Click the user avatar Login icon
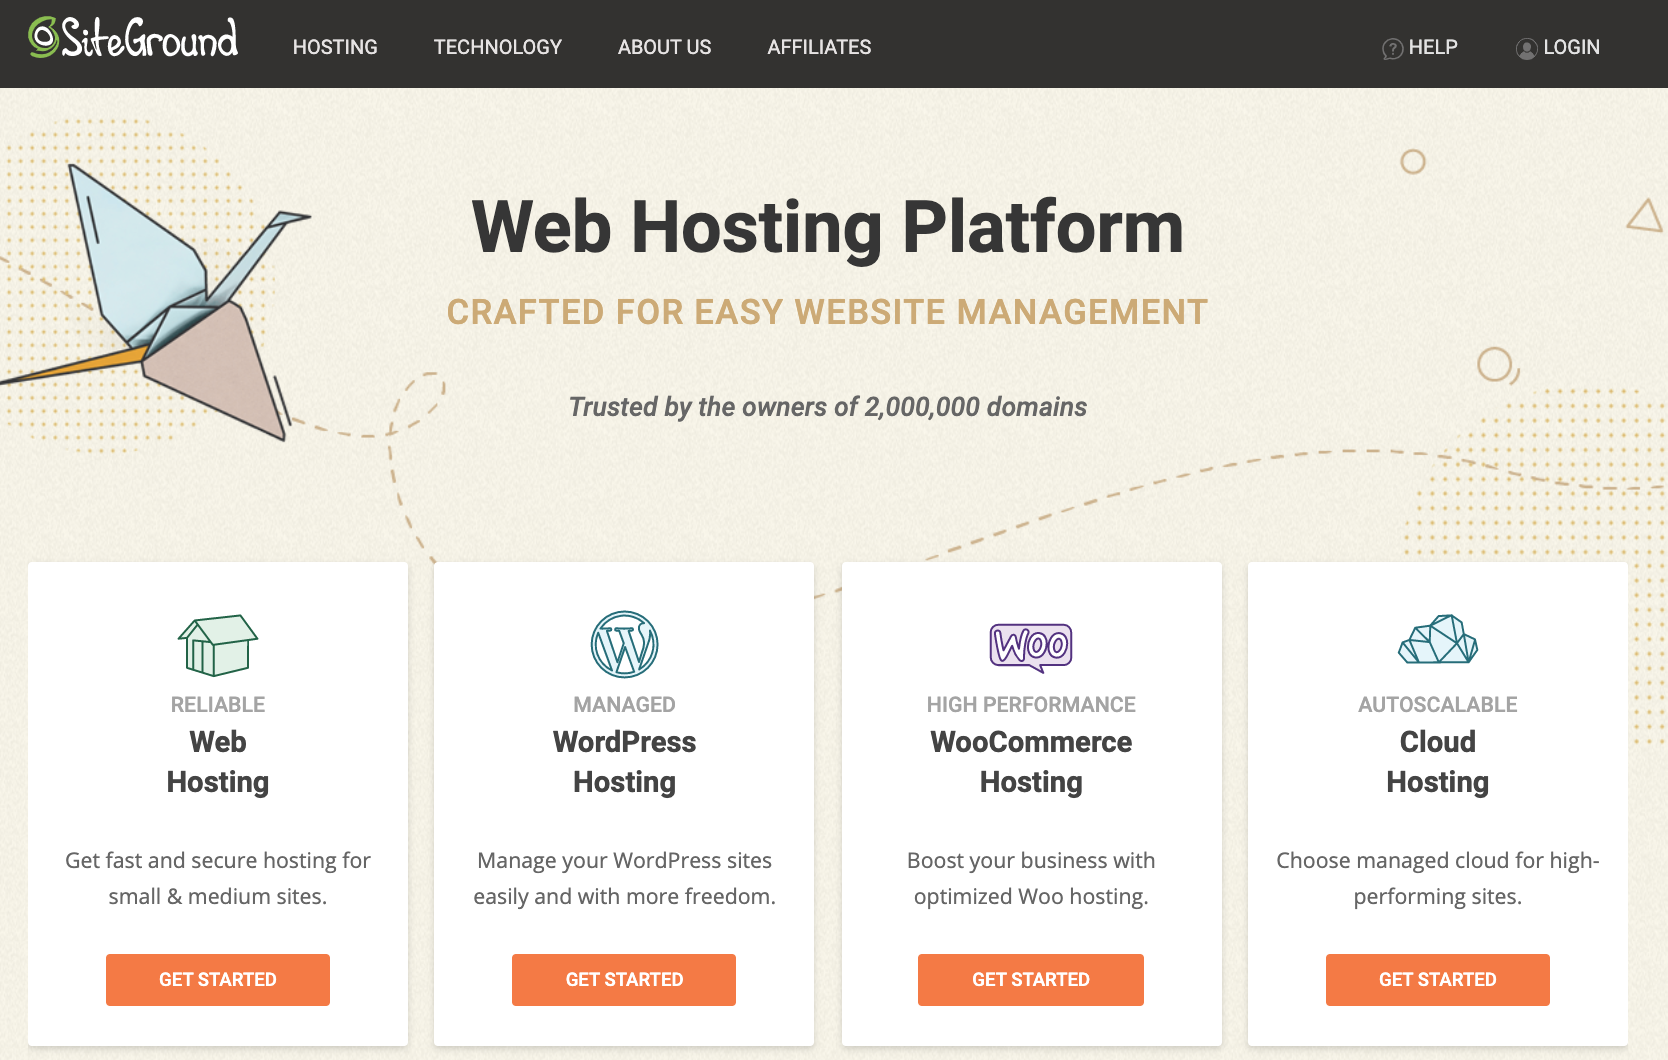This screenshot has height=1060, width=1668. 1527,47
